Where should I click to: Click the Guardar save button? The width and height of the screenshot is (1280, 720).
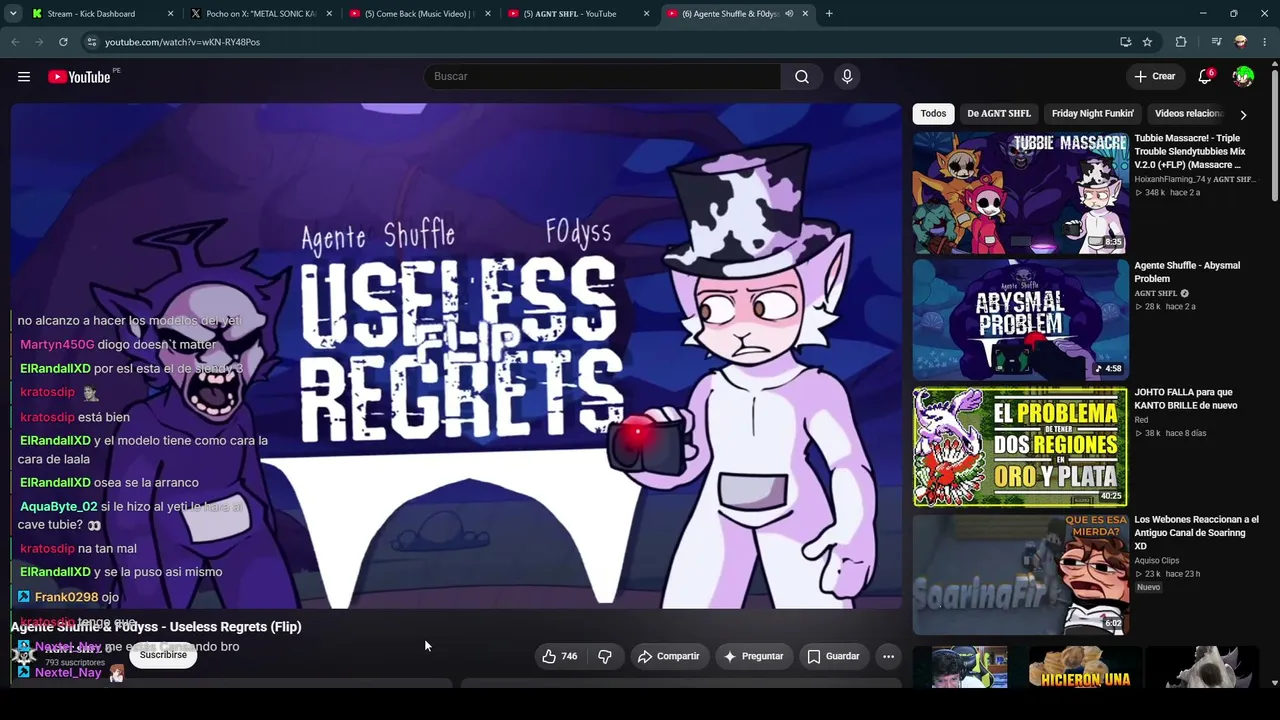[833, 656]
